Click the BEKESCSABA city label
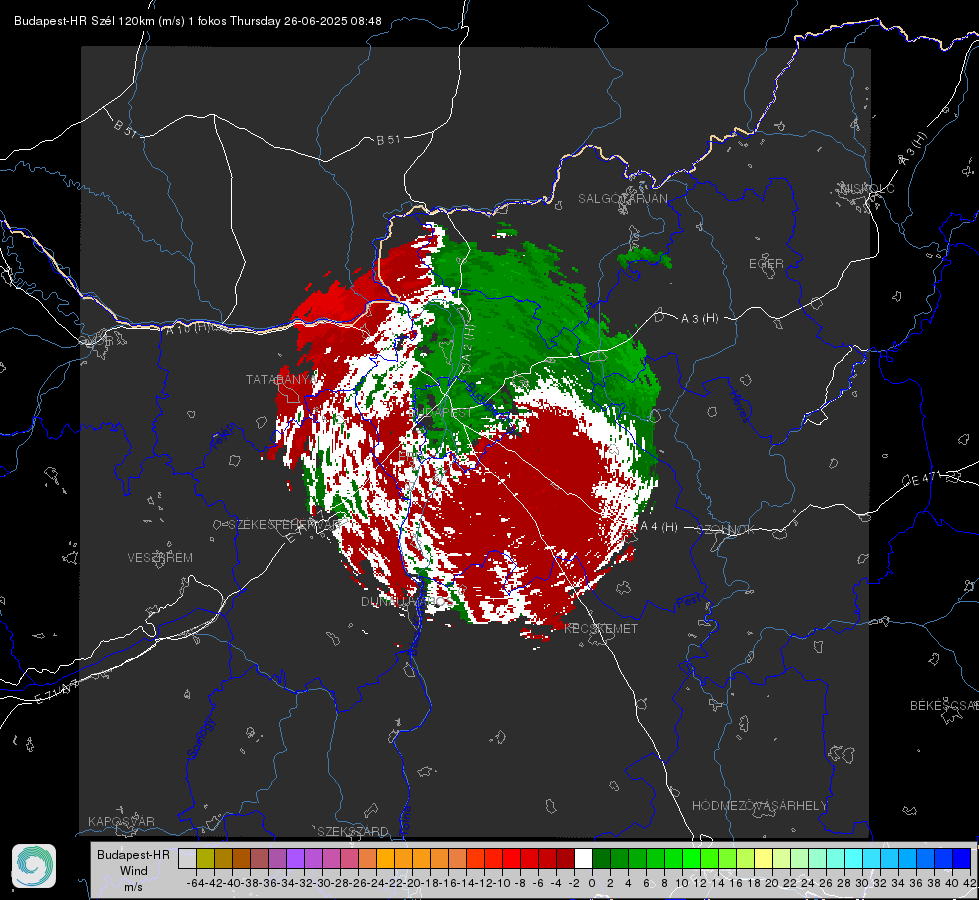 tap(944, 705)
